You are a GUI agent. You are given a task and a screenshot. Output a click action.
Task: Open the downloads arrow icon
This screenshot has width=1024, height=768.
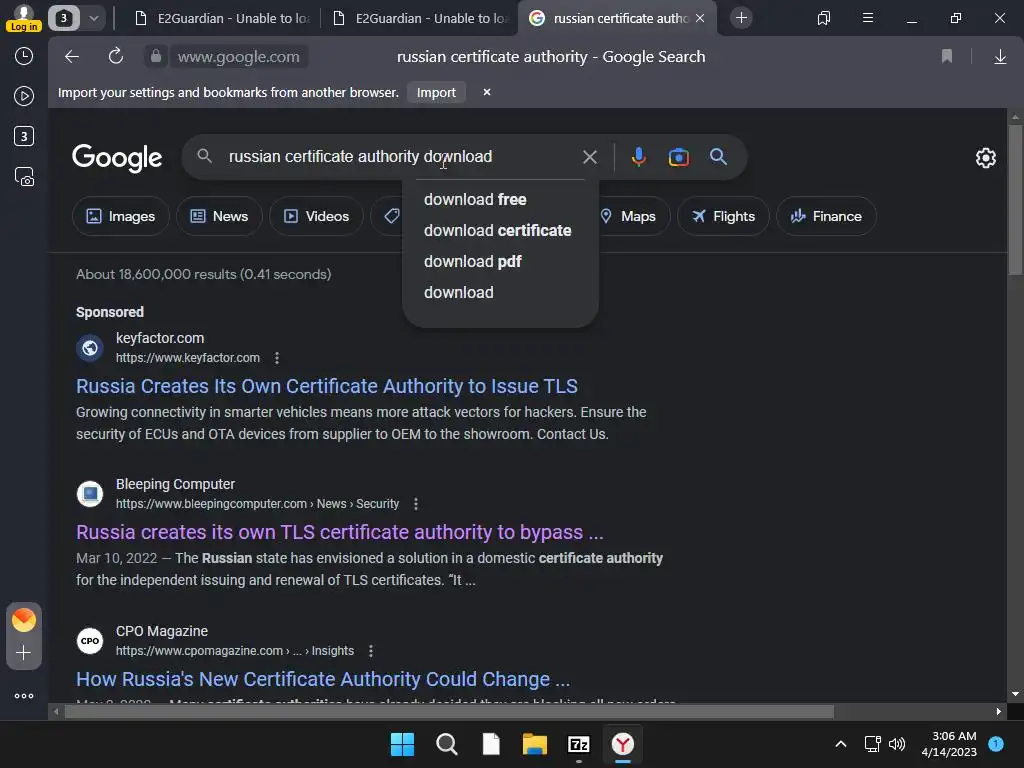pyautogui.click(x=1000, y=57)
